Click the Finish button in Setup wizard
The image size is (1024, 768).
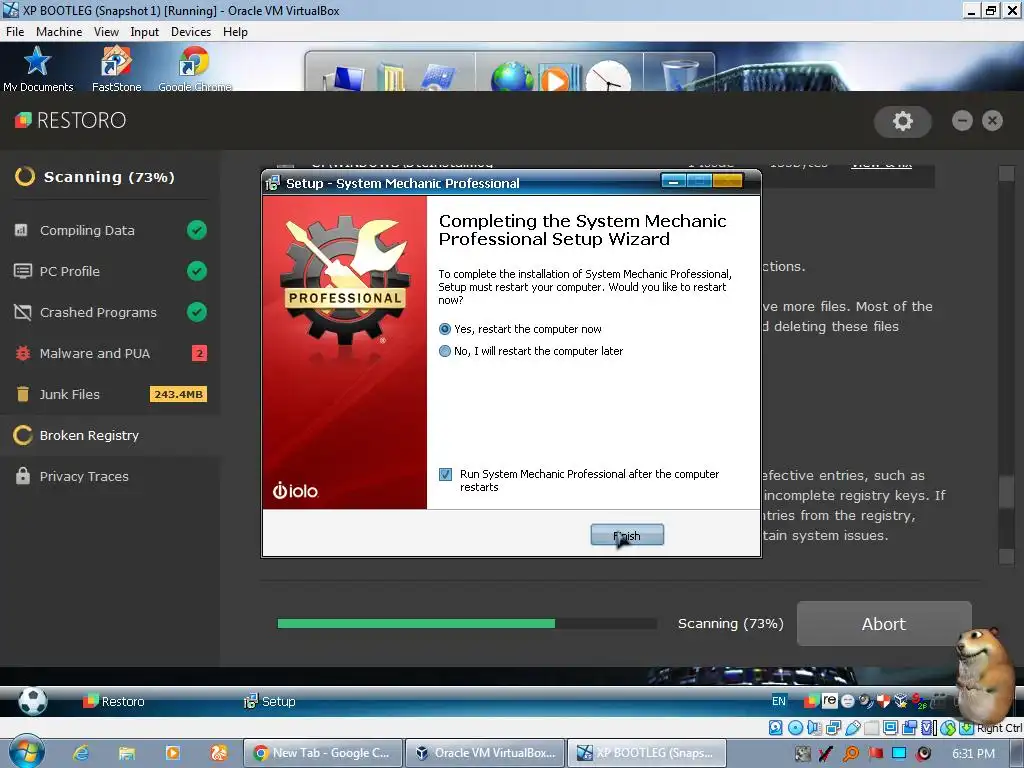click(x=627, y=535)
